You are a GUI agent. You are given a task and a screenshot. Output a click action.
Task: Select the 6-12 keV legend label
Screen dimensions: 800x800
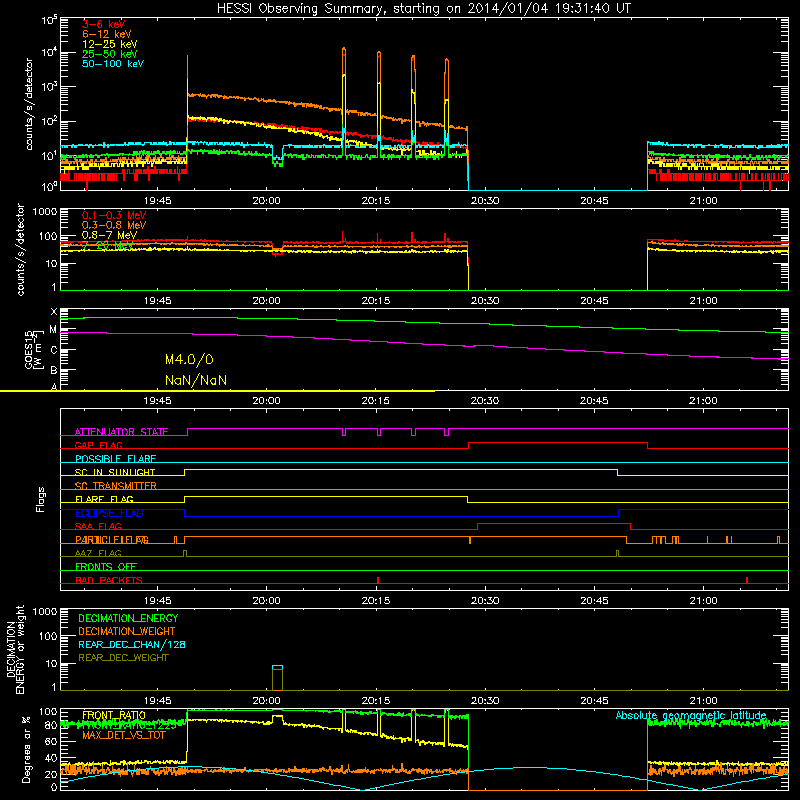click(x=106, y=34)
